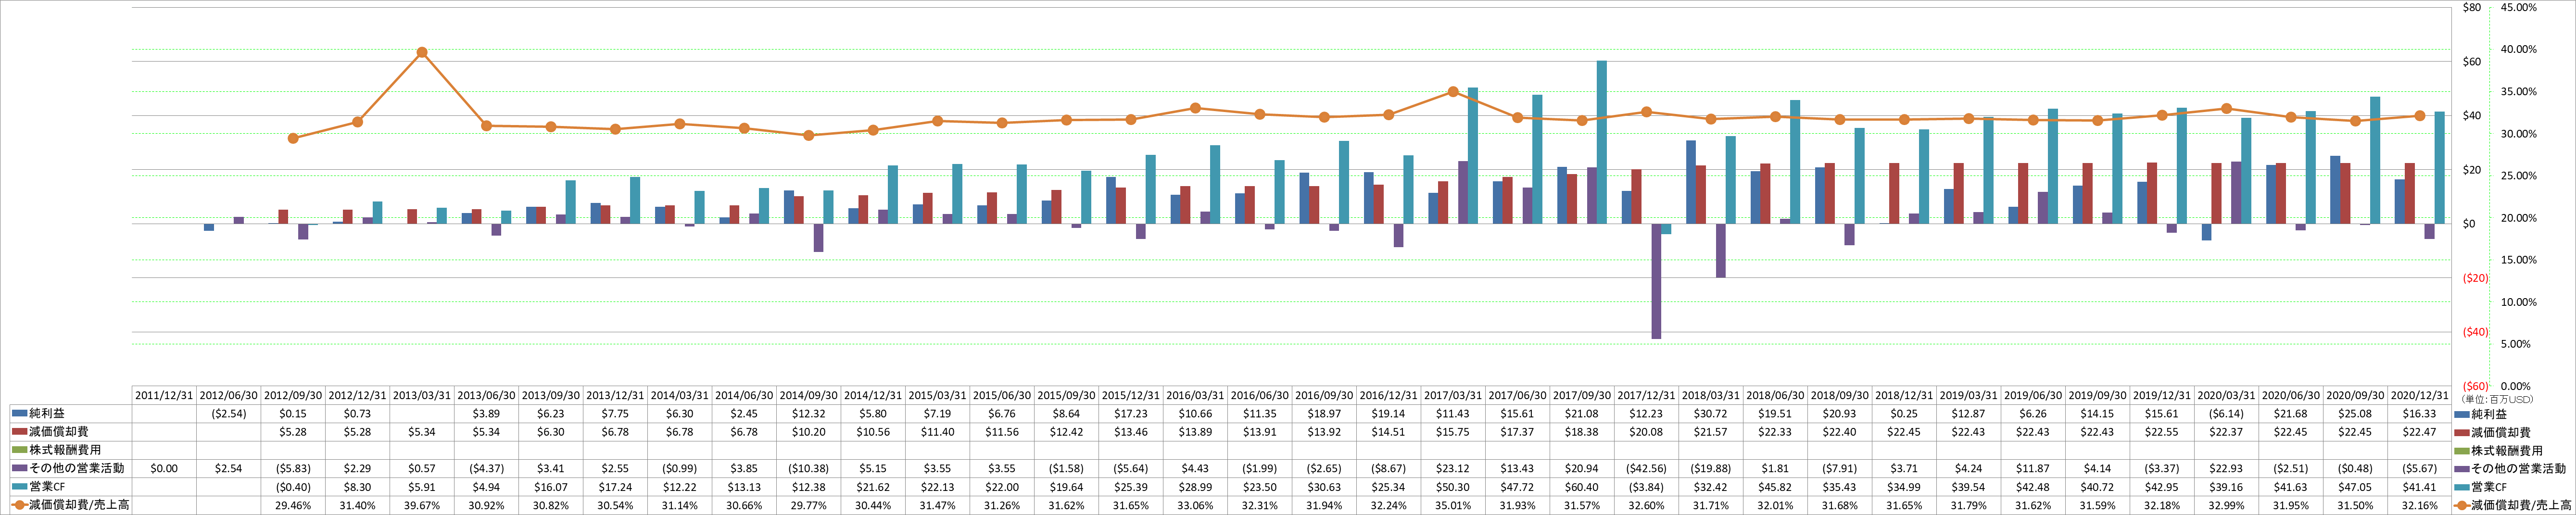Select the $30.72 純利益 cell
This screenshot has height=515, width=2576.
point(1711,413)
